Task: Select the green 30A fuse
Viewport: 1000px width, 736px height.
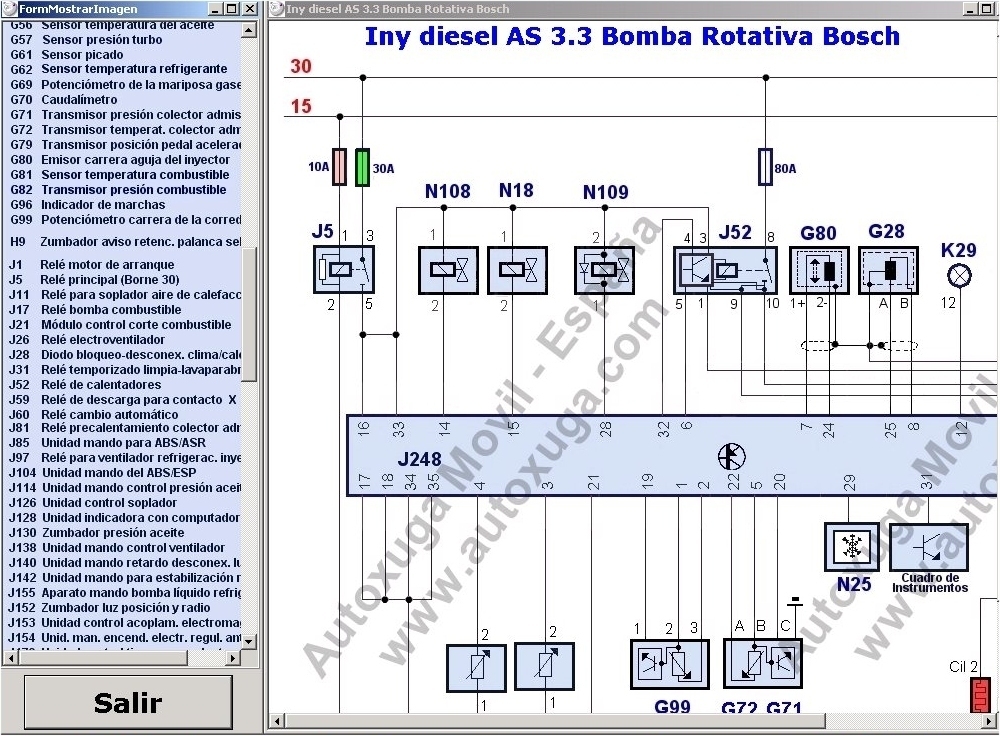Action: pyautogui.click(x=362, y=167)
